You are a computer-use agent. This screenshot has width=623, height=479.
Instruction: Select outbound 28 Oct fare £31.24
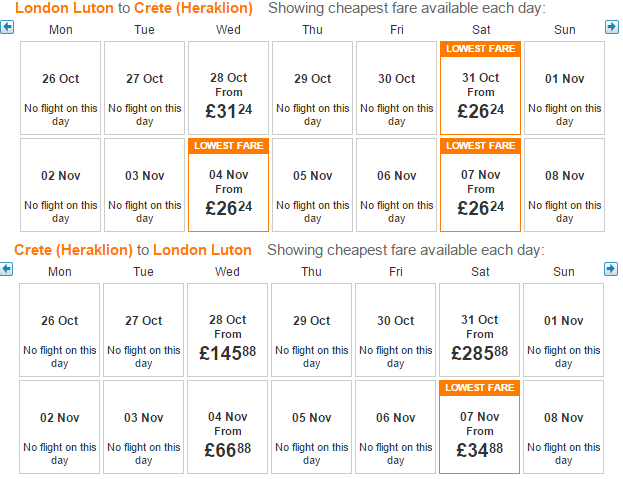click(x=228, y=88)
